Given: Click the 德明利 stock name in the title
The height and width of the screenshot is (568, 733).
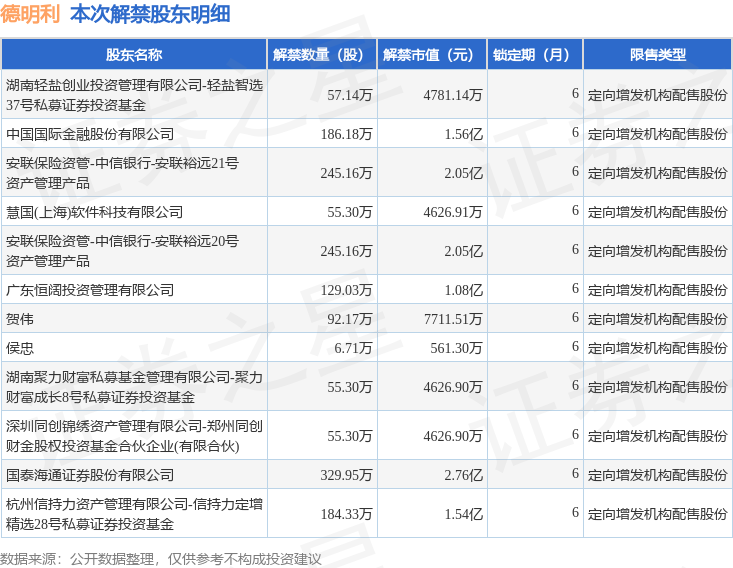Looking at the screenshot, I should (x=30, y=14).
